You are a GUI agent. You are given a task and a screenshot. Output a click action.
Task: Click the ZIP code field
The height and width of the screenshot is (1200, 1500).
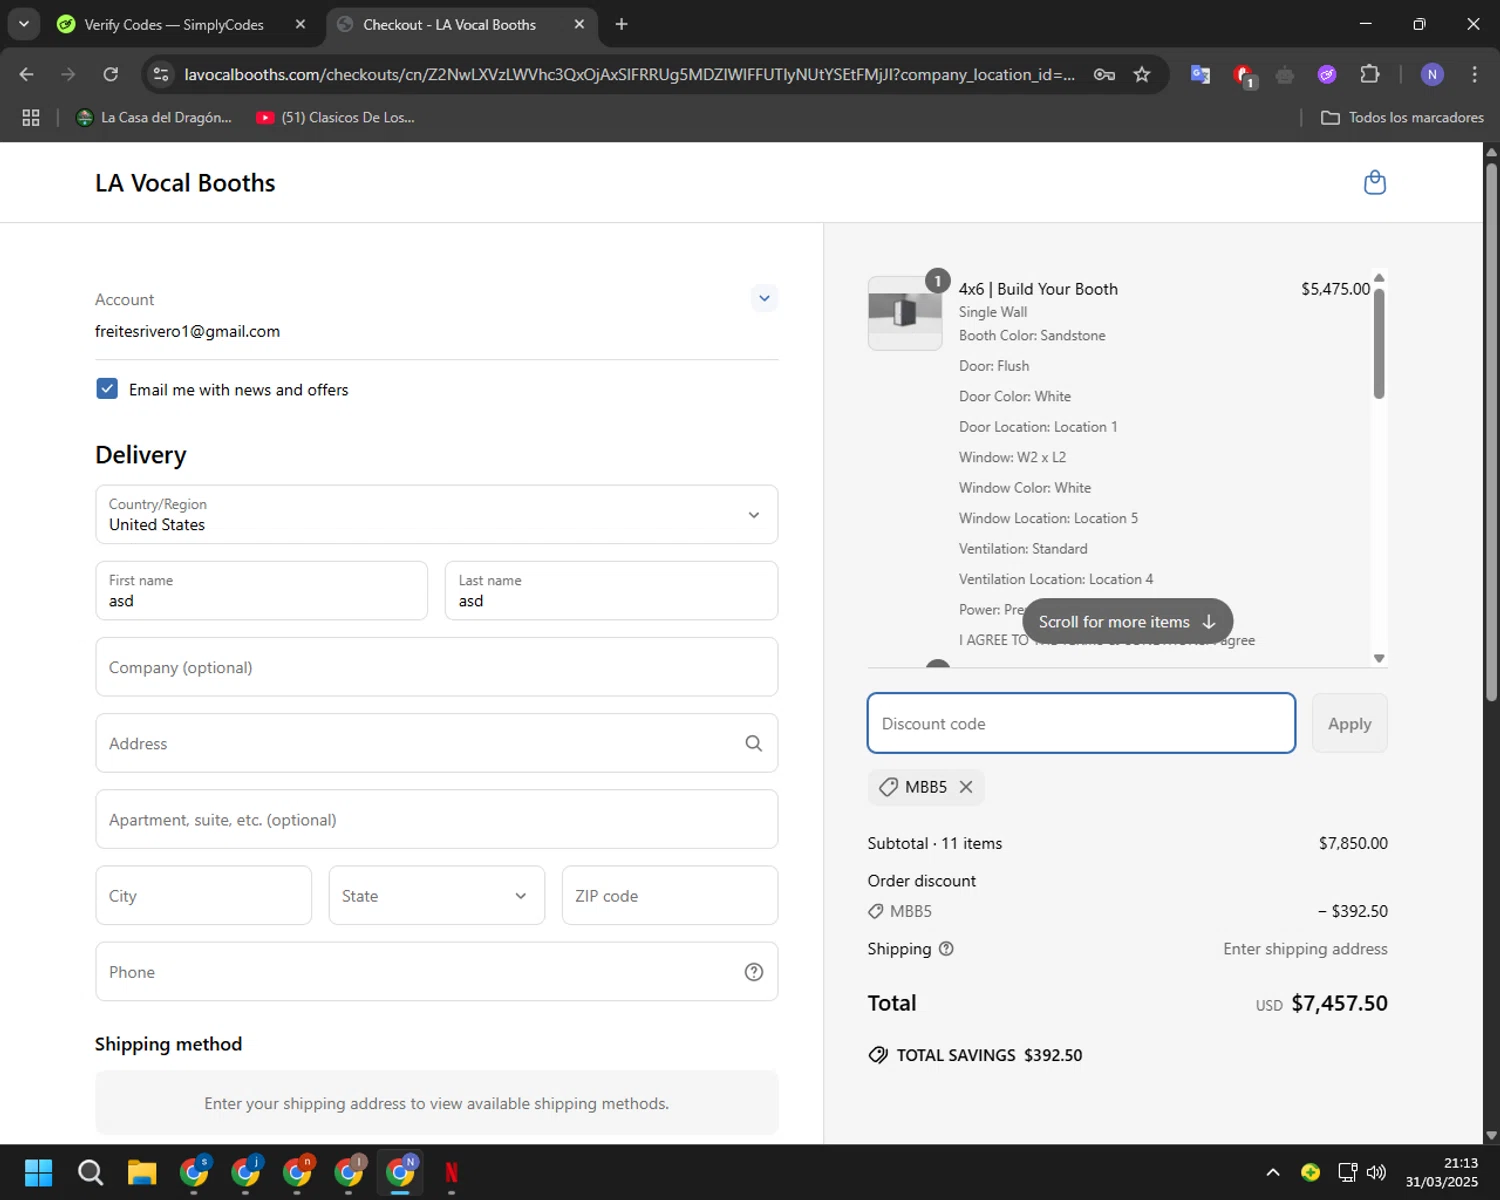[669, 896]
